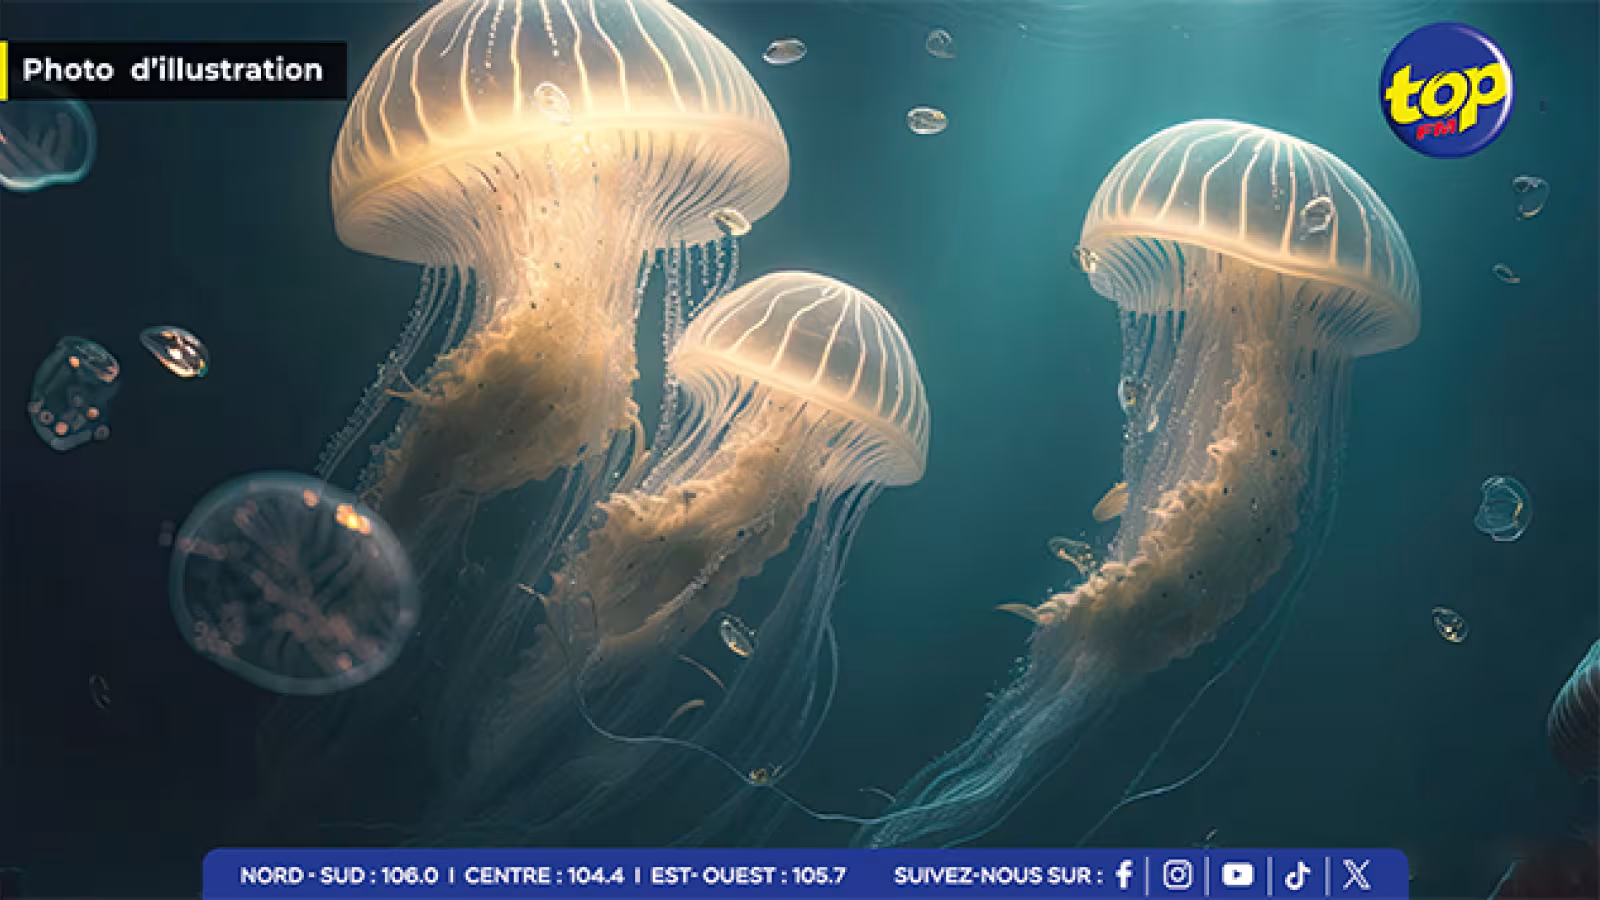Open the YouTube icon in the footer bar
1600x900 pixels.
click(x=1237, y=875)
